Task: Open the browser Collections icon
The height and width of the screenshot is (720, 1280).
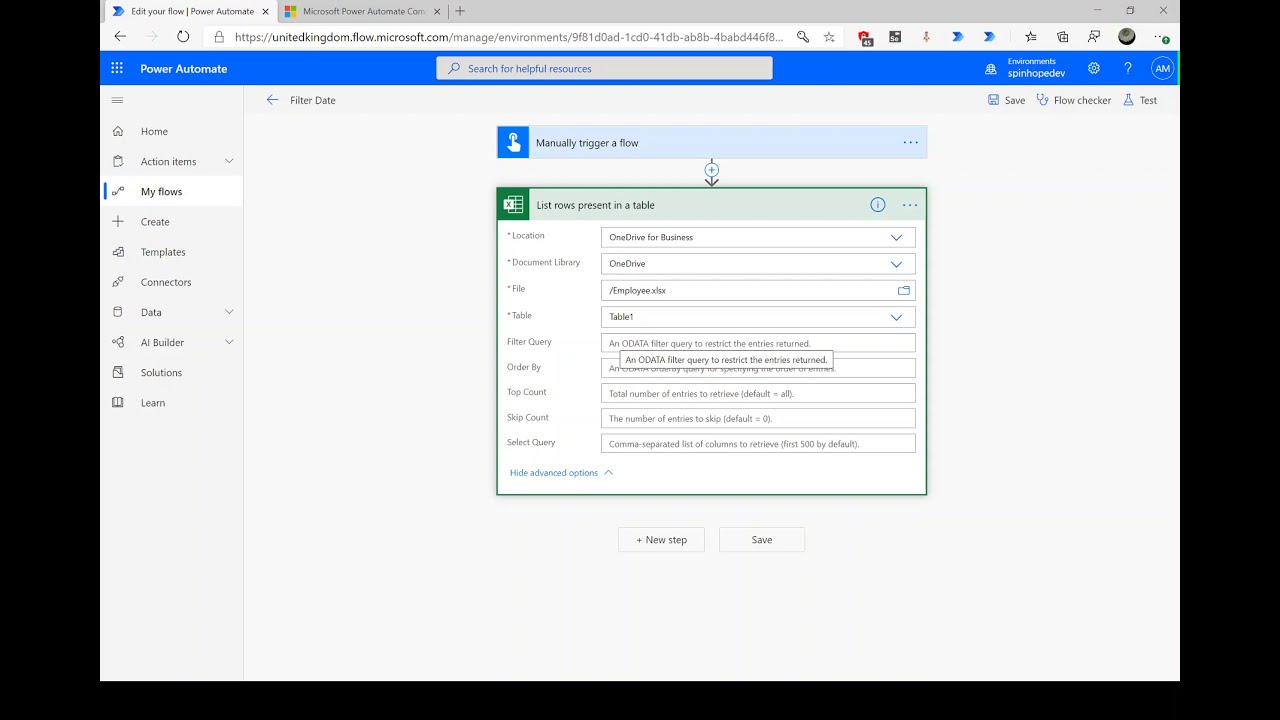Action: [1063, 37]
